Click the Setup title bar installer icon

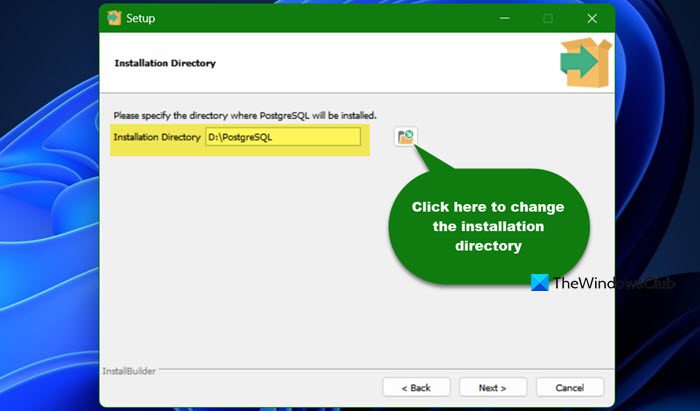(x=114, y=18)
